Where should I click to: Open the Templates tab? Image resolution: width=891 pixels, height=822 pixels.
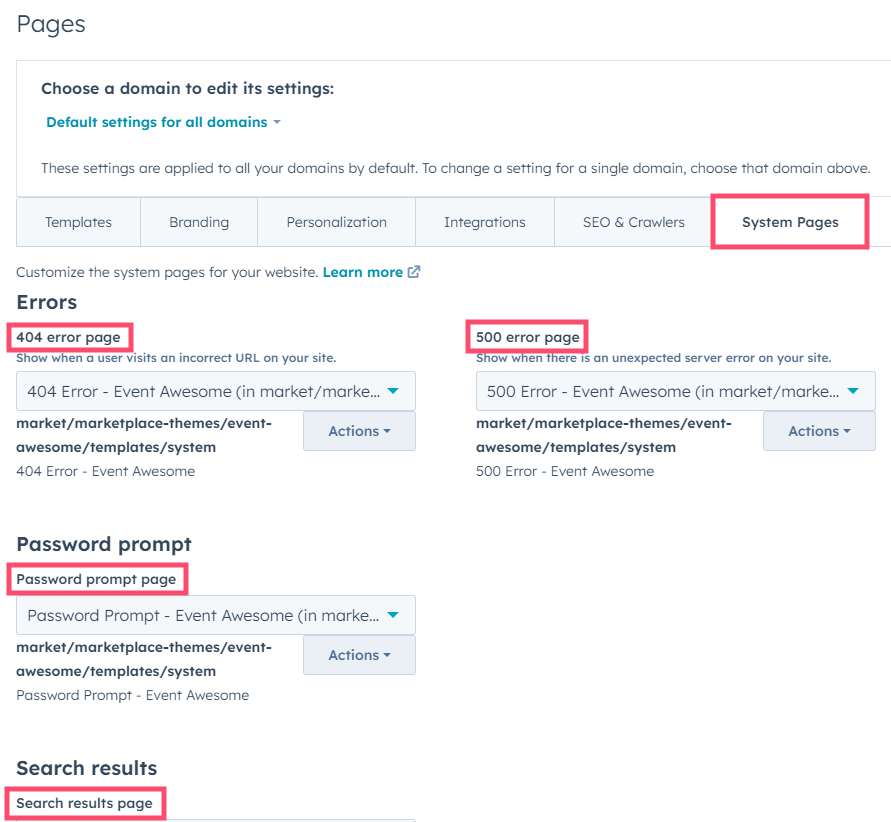[78, 222]
